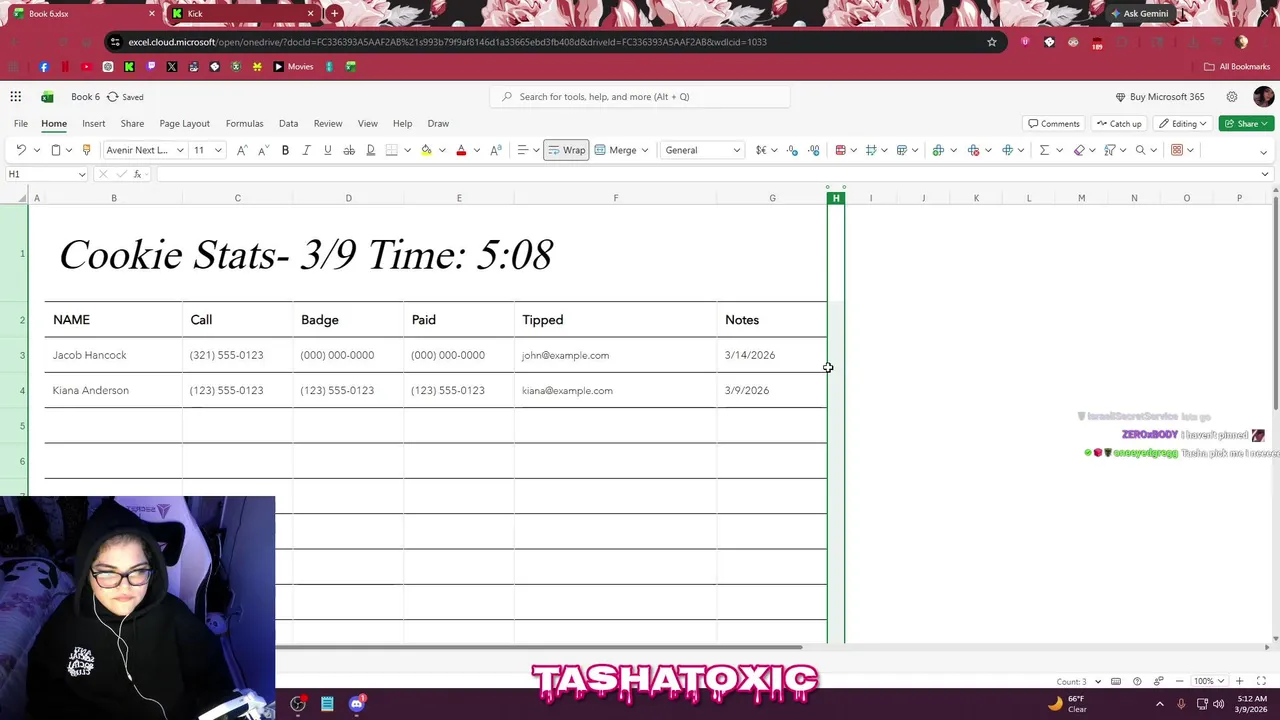The height and width of the screenshot is (720, 1280).
Task: Click the Ask Gemini button in Chrome
Action: coord(1138,14)
